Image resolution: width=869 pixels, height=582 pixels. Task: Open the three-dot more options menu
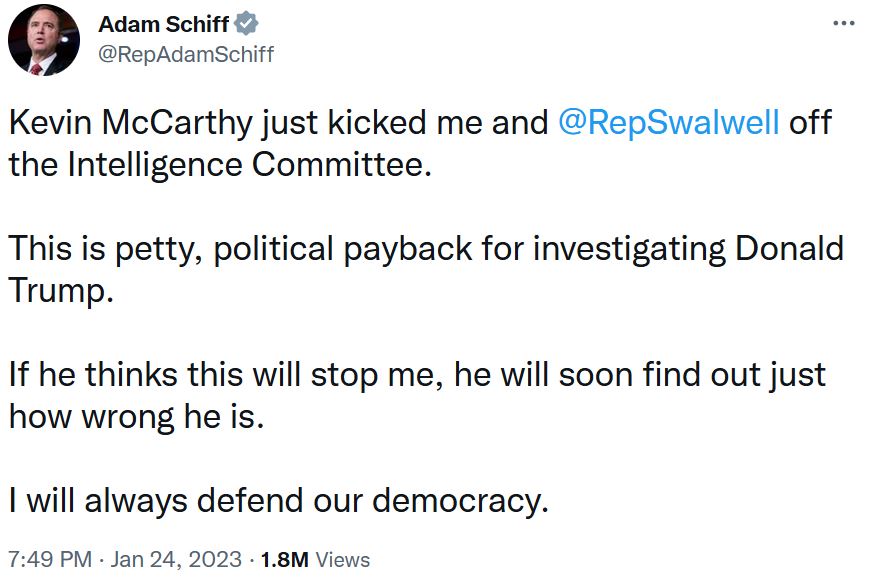pos(844,23)
